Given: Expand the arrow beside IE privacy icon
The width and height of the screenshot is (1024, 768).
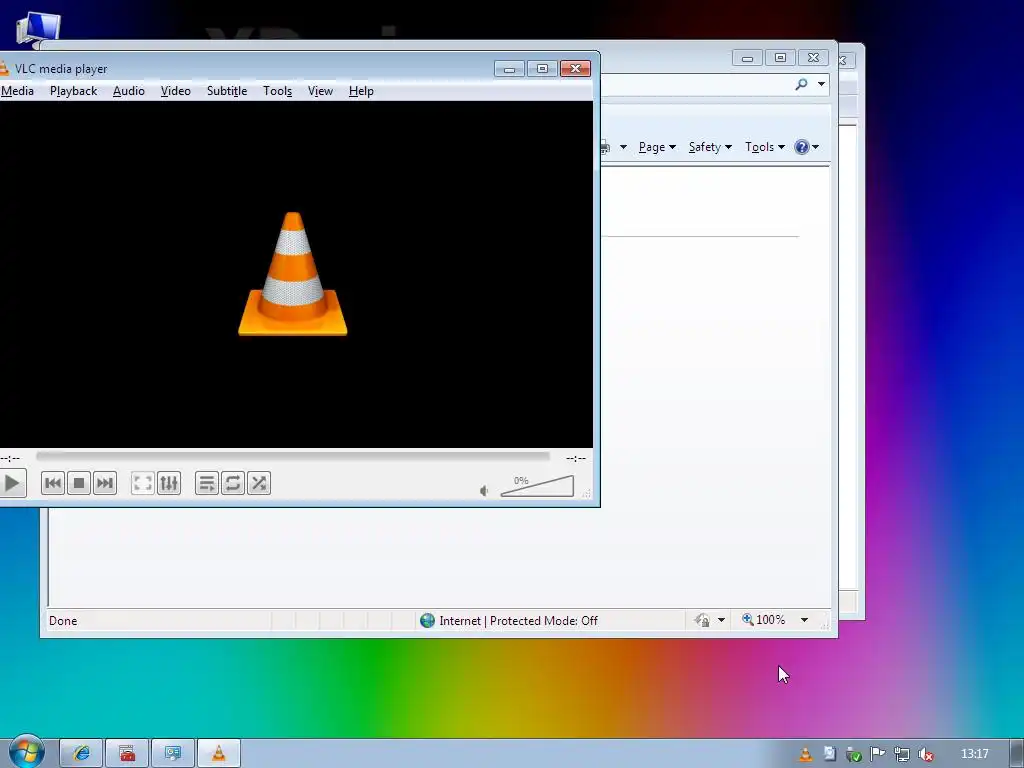Looking at the screenshot, I should pos(721,620).
